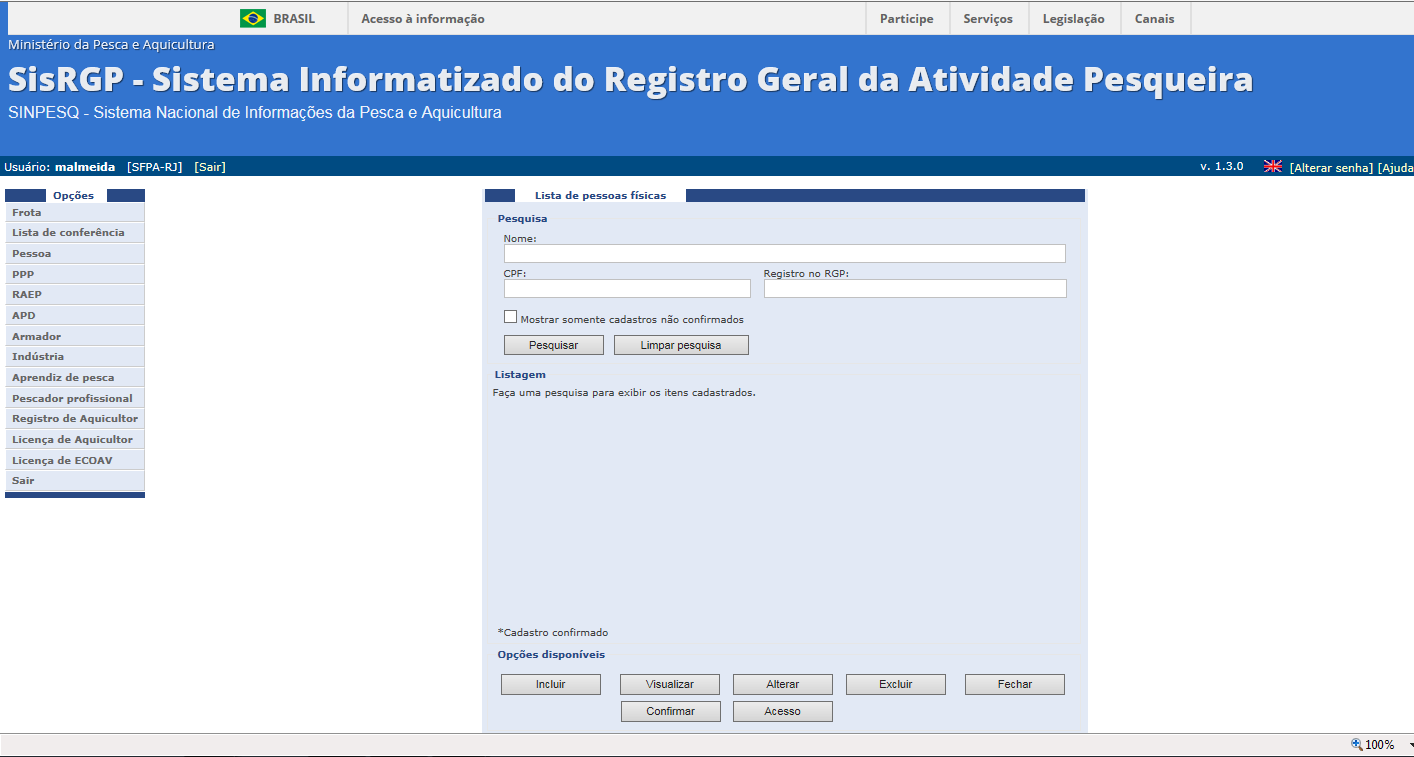This screenshot has width=1414, height=757.
Task: Click the '*Cadastro confirmado' note
Action: tap(553, 632)
